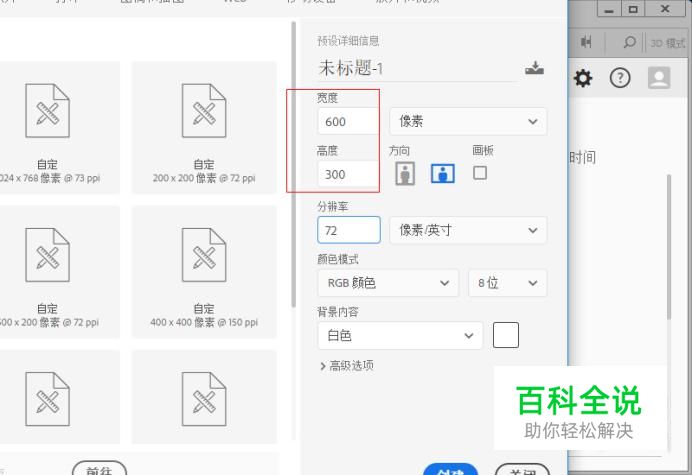
Task: Click the 宽度 width field showing 600
Action: click(348, 121)
